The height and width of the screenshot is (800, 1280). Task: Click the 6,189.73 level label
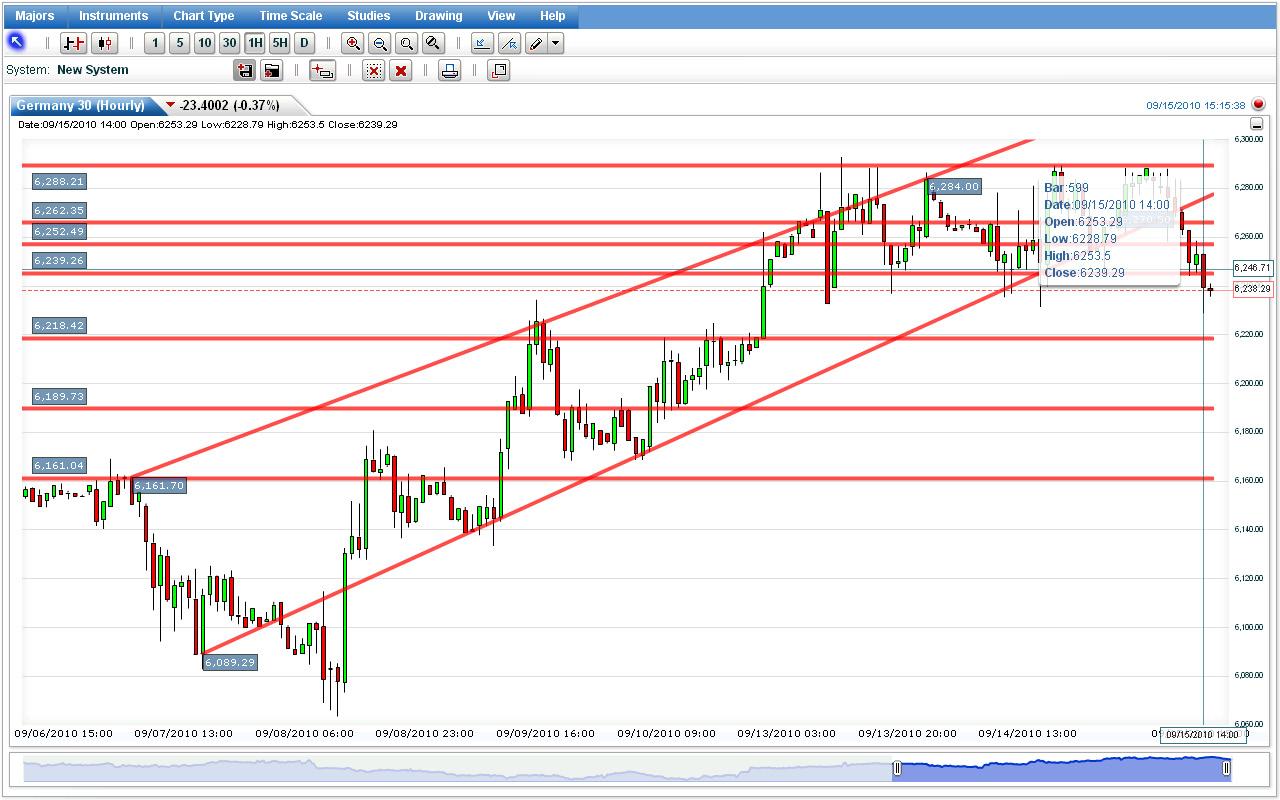[x=59, y=397]
